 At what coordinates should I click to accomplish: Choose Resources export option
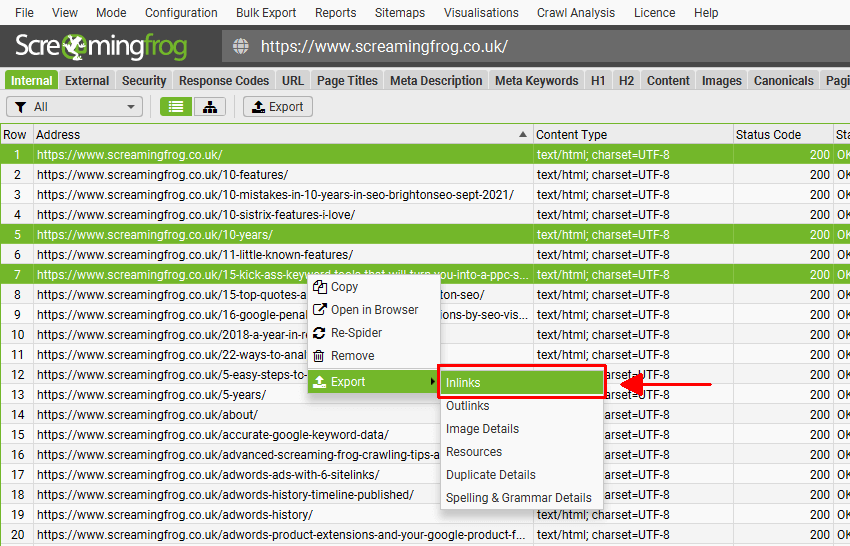click(521, 452)
